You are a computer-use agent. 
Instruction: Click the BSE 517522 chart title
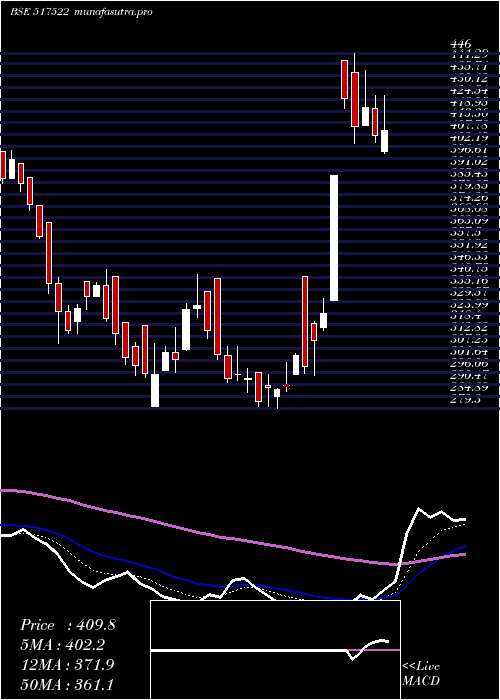pyautogui.click(x=39, y=12)
